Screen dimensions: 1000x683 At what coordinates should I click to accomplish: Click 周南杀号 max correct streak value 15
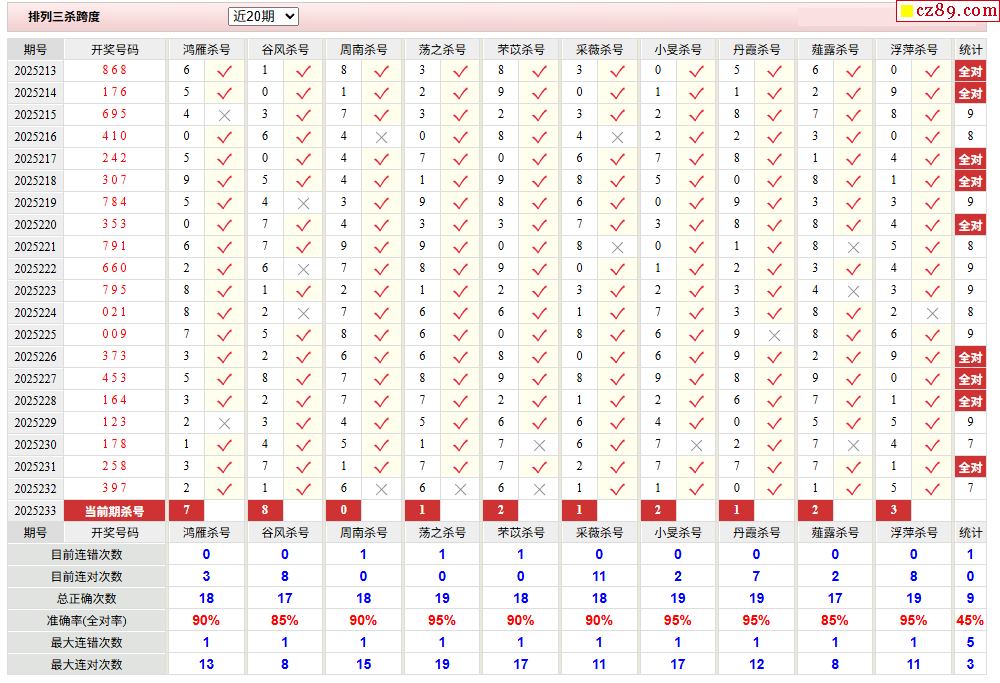[364, 665]
